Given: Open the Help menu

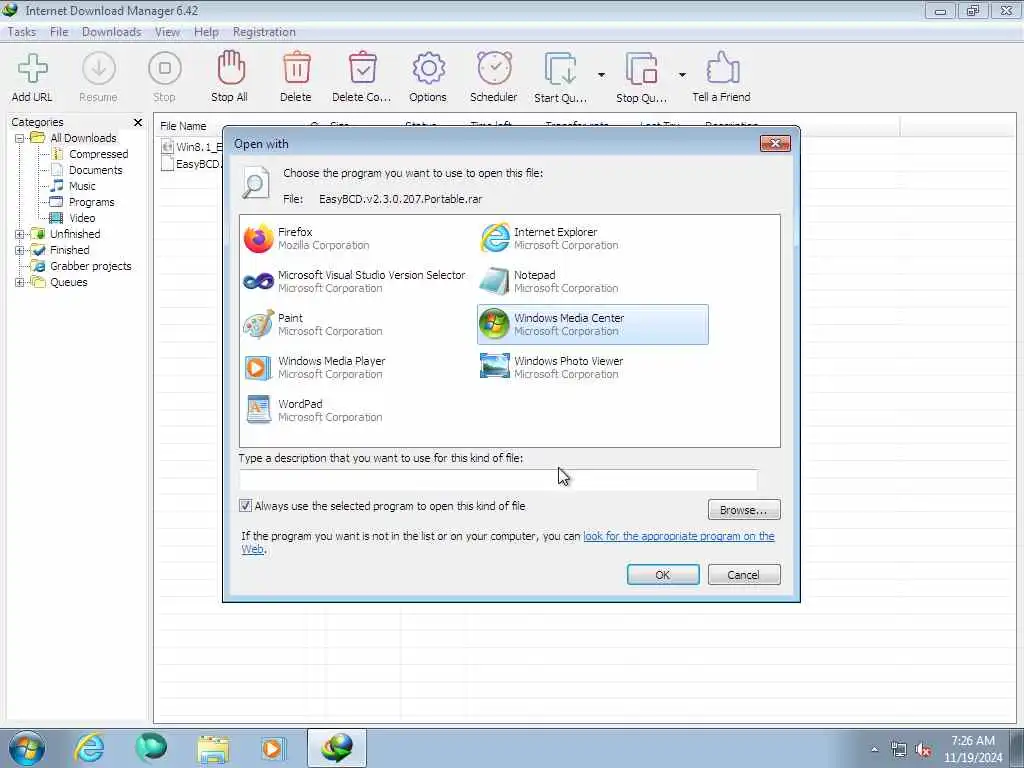Looking at the screenshot, I should (206, 32).
